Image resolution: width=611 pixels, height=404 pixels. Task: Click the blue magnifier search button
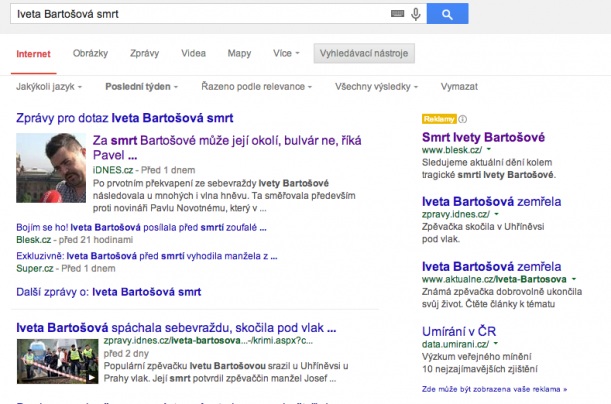click(448, 14)
